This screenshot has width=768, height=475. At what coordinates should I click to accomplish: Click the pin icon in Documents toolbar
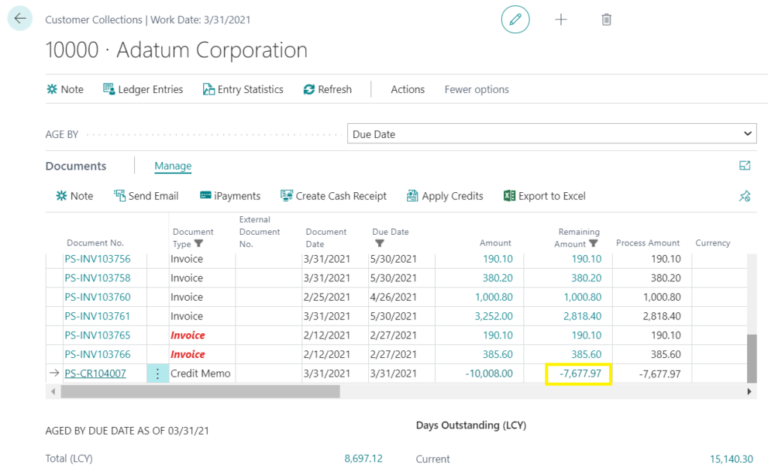[744, 196]
